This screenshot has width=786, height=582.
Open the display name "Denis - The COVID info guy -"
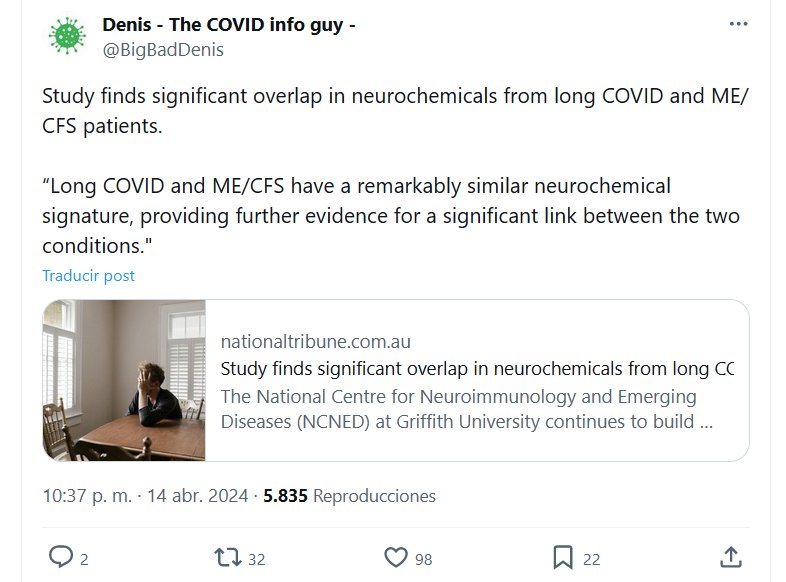click(228, 24)
